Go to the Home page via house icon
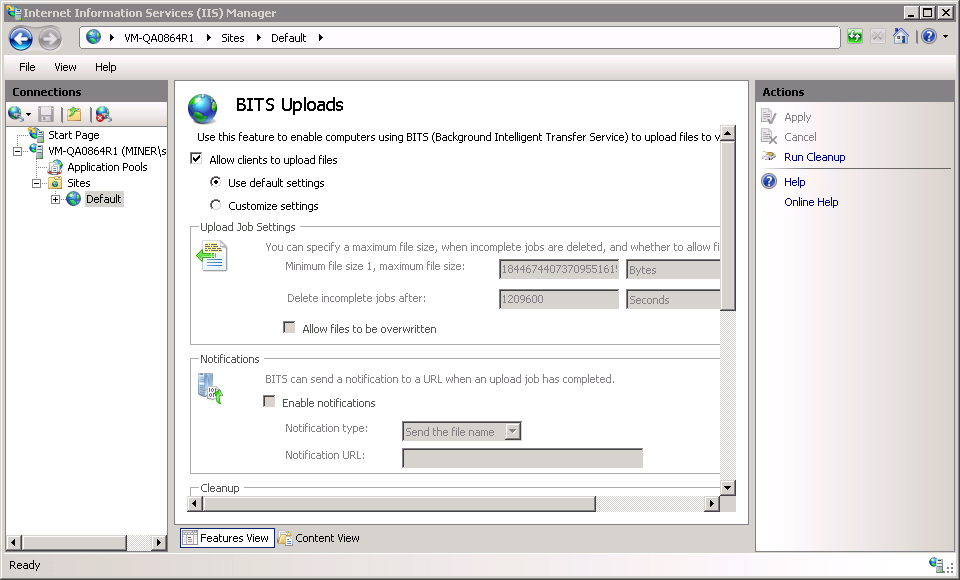This screenshot has height=580, width=960. tap(901, 37)
